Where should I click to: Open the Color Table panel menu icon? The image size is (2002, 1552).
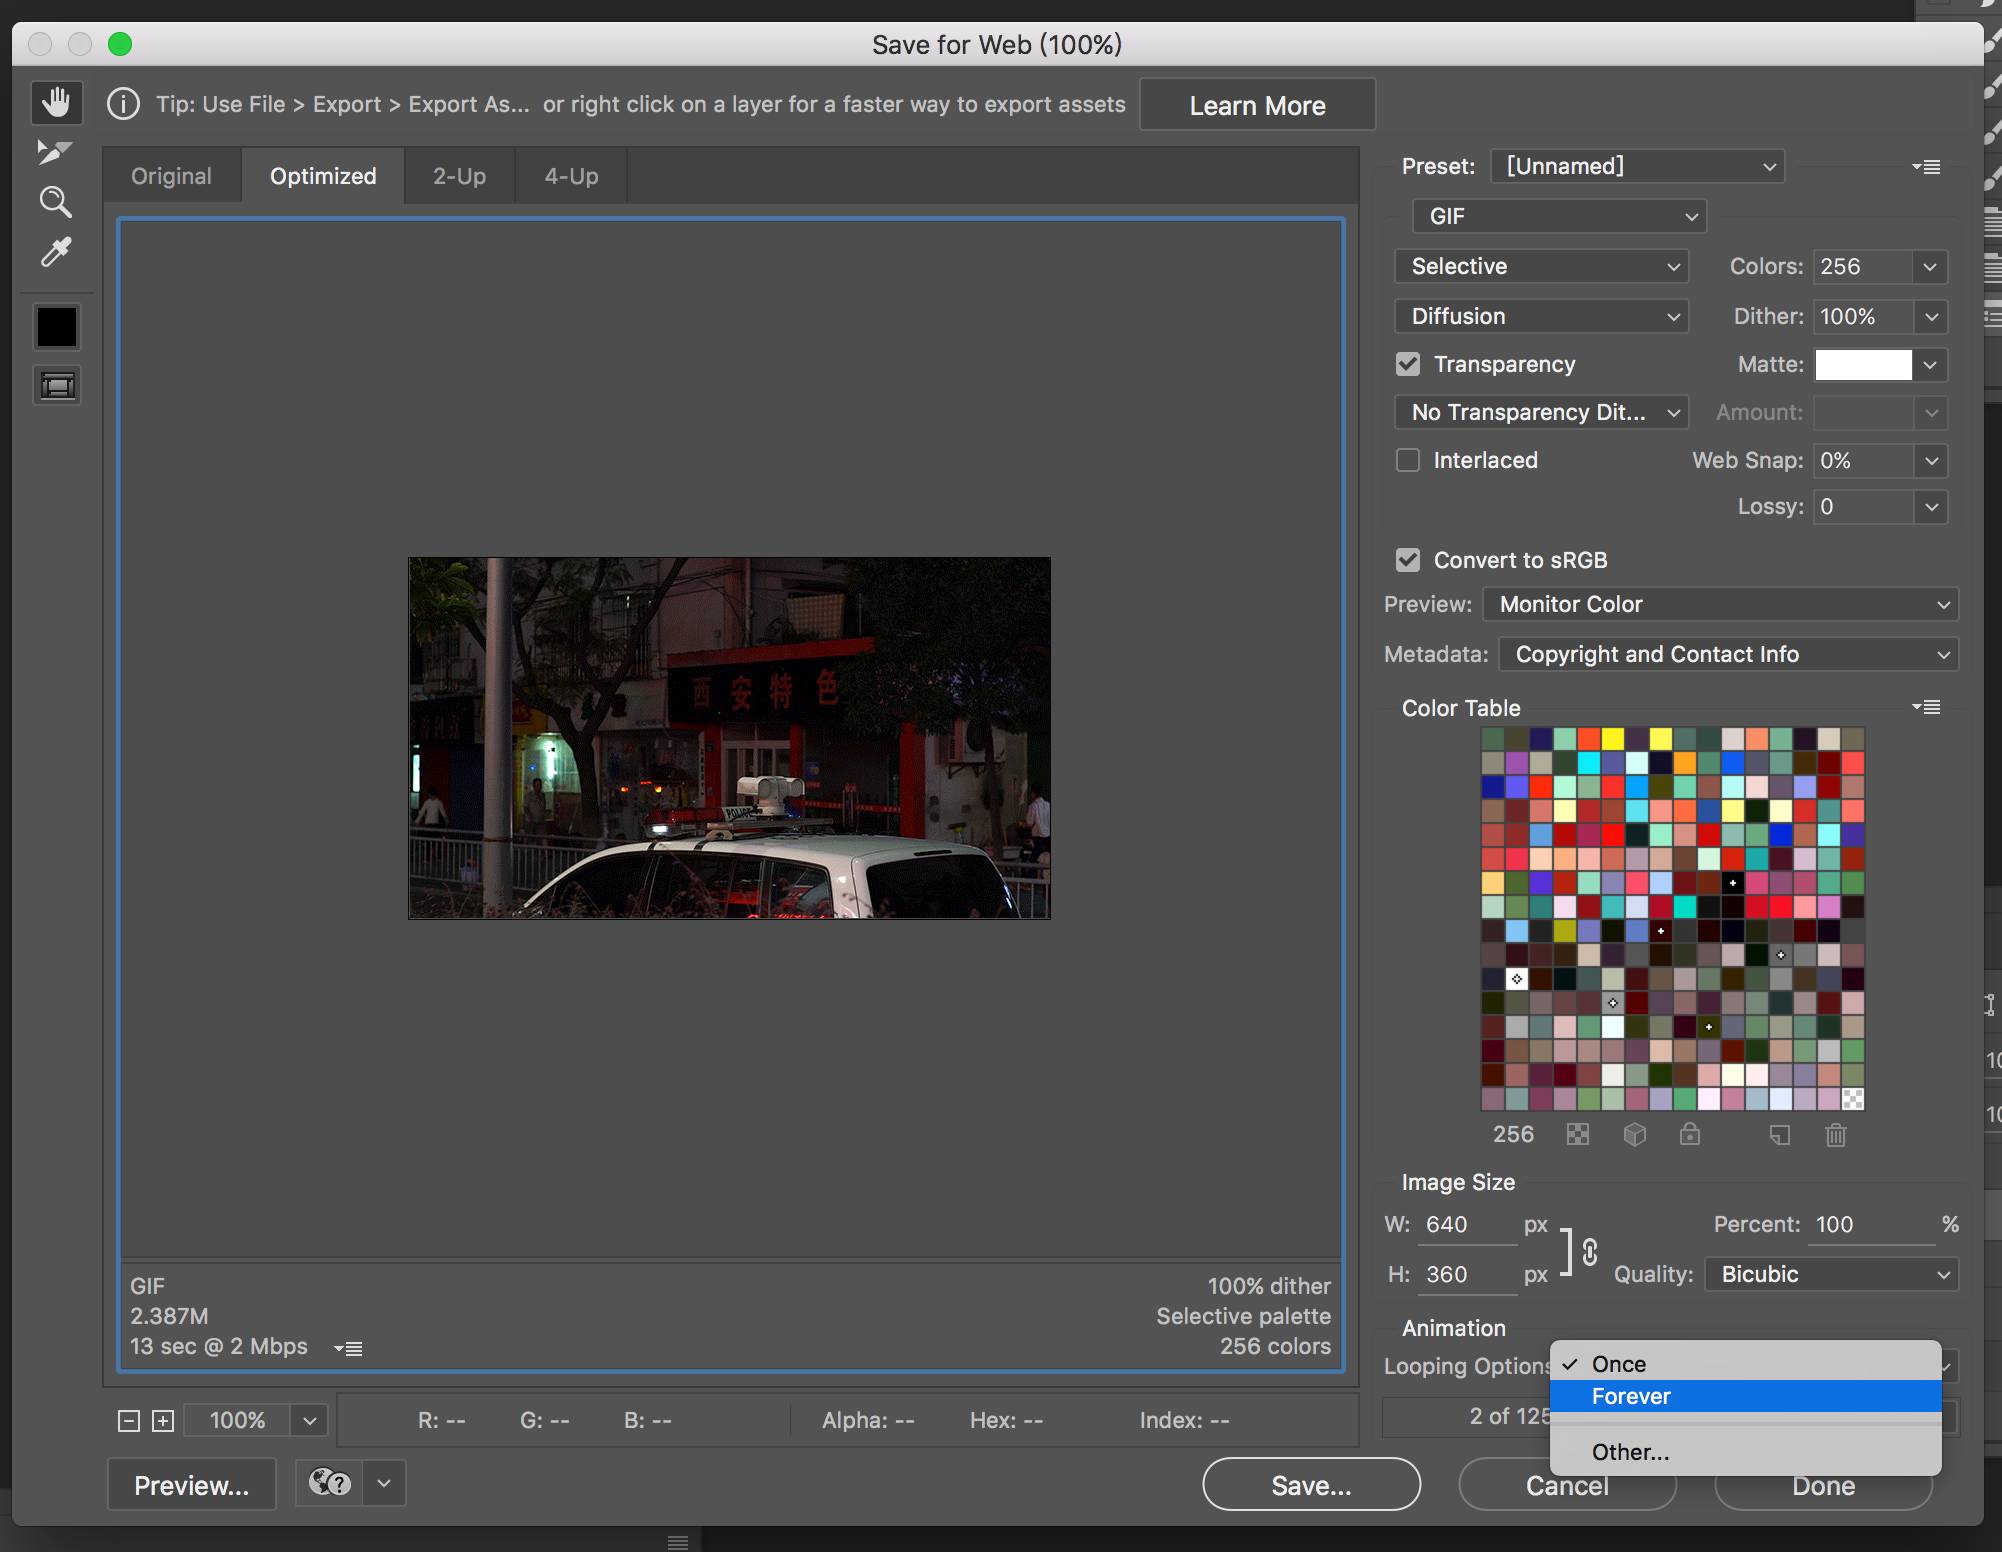[1926, 708]
